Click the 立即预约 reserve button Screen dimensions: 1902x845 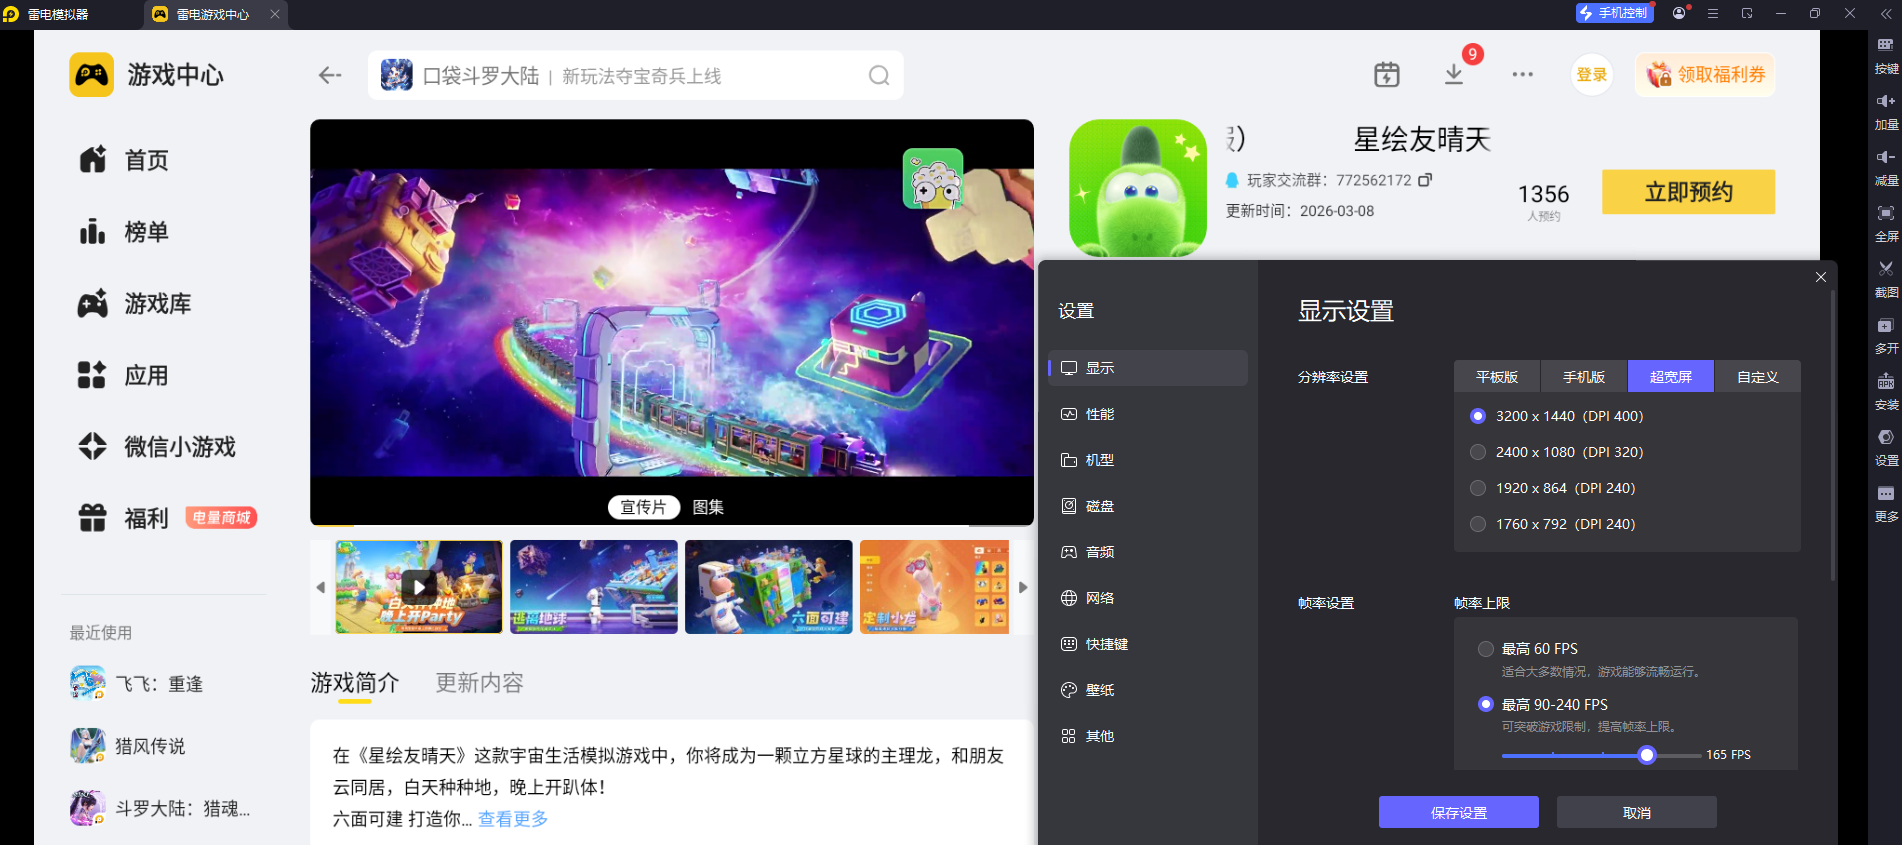(x=1689, y=192)
